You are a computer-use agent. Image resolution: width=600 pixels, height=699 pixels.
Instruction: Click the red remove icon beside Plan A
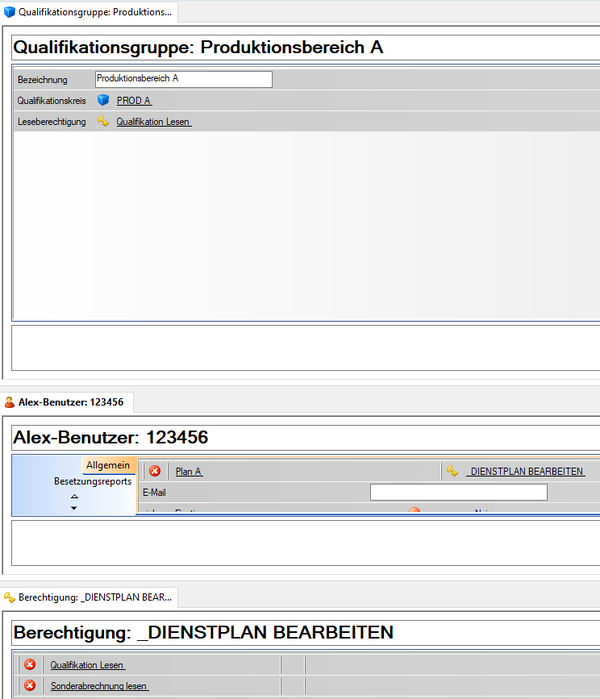[x=155, y=471]
